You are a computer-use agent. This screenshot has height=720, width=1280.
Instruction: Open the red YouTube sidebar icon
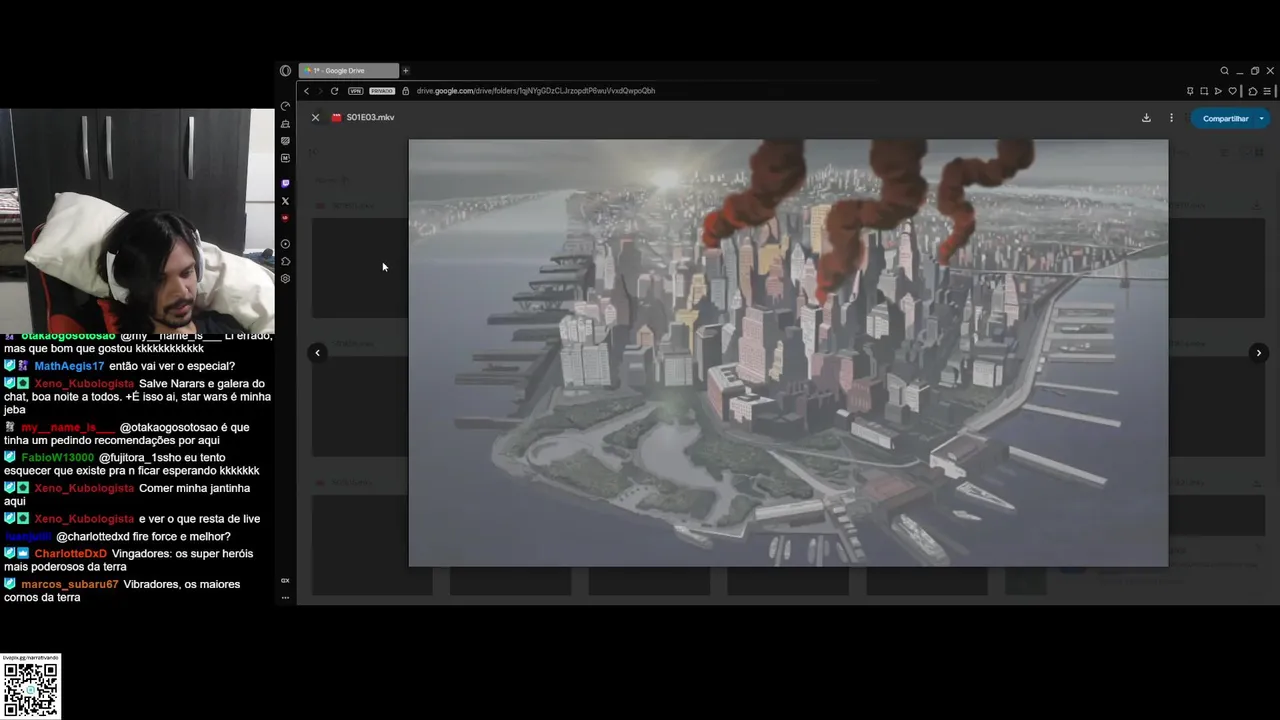coord(285,218)
